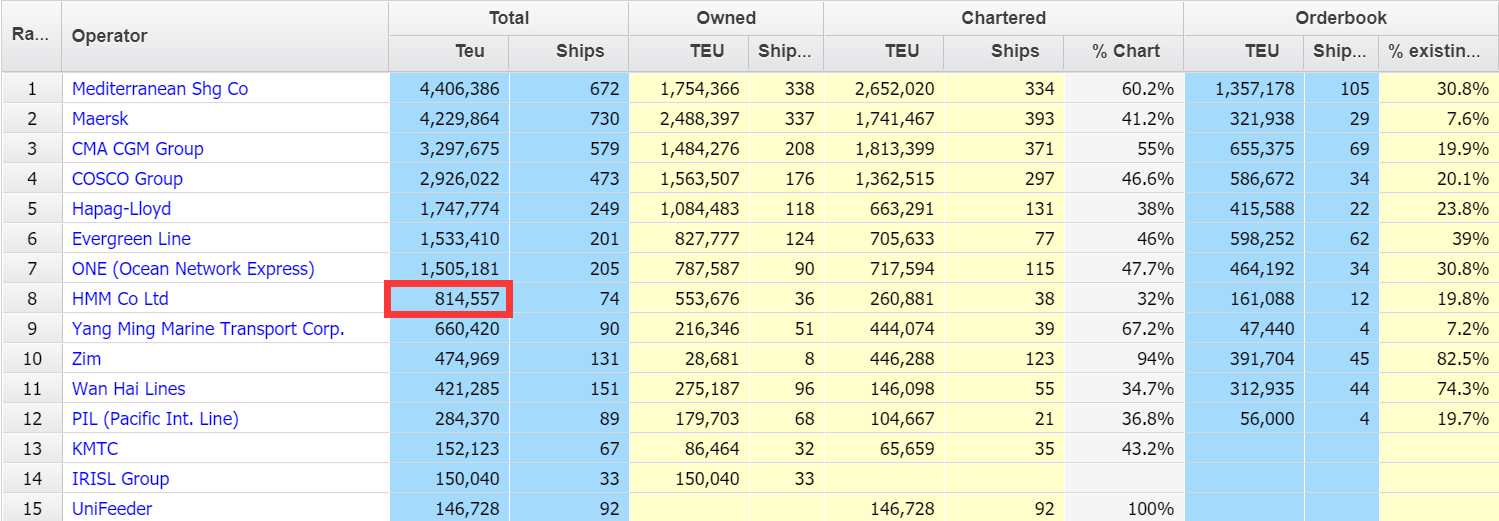Sort by Total Ships column header
Screen dimensions: 1499x521
coord(569,52)
